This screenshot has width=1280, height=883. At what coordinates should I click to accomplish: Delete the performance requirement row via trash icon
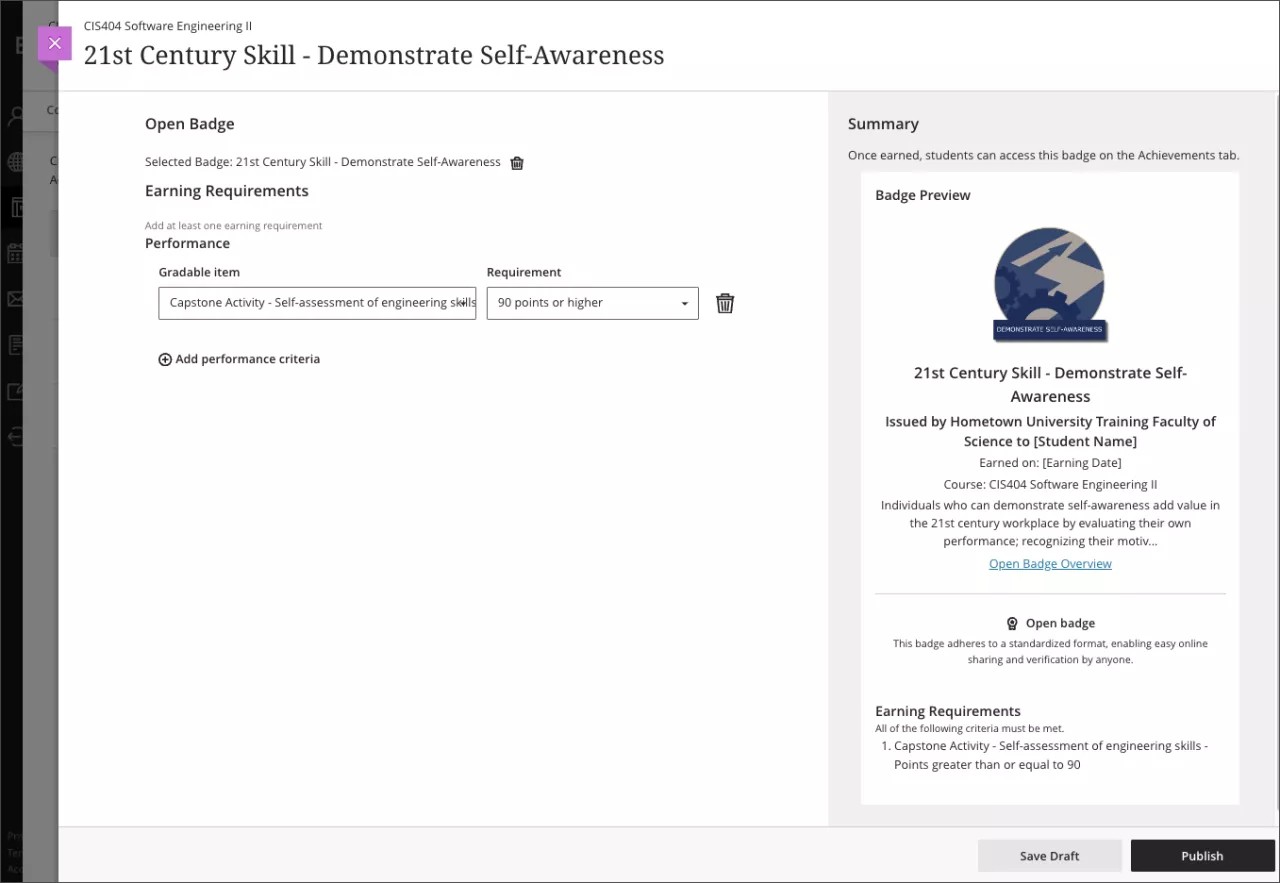pos(725,302)
